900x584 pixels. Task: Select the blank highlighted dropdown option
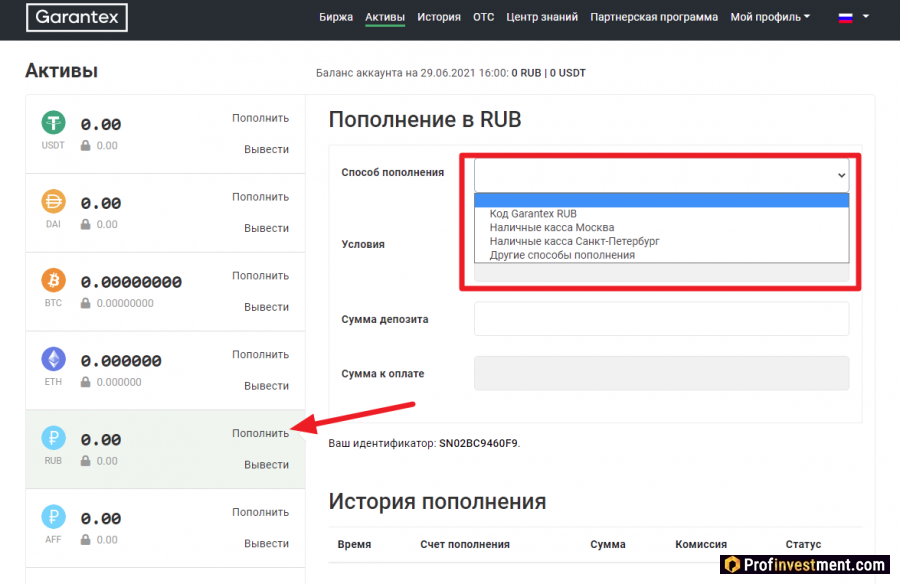pyautogui.click(x=661, y=200)
